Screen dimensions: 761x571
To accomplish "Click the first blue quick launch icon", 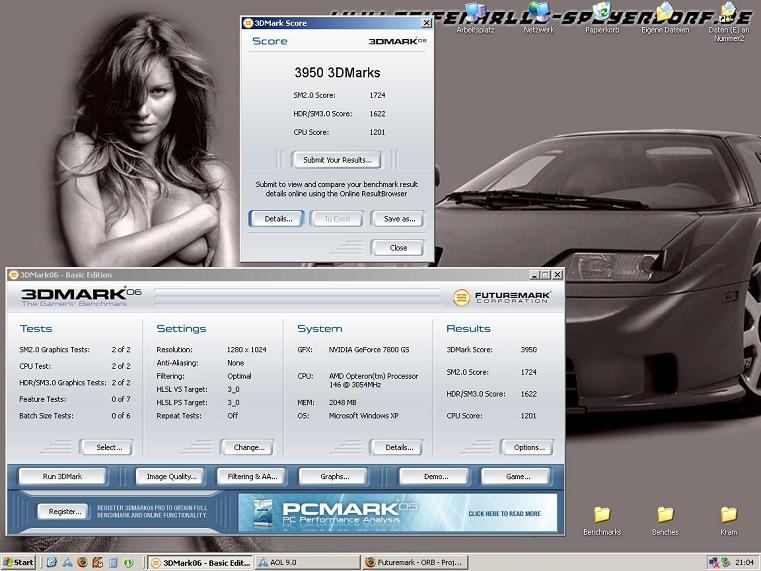I will coord(52,562).
